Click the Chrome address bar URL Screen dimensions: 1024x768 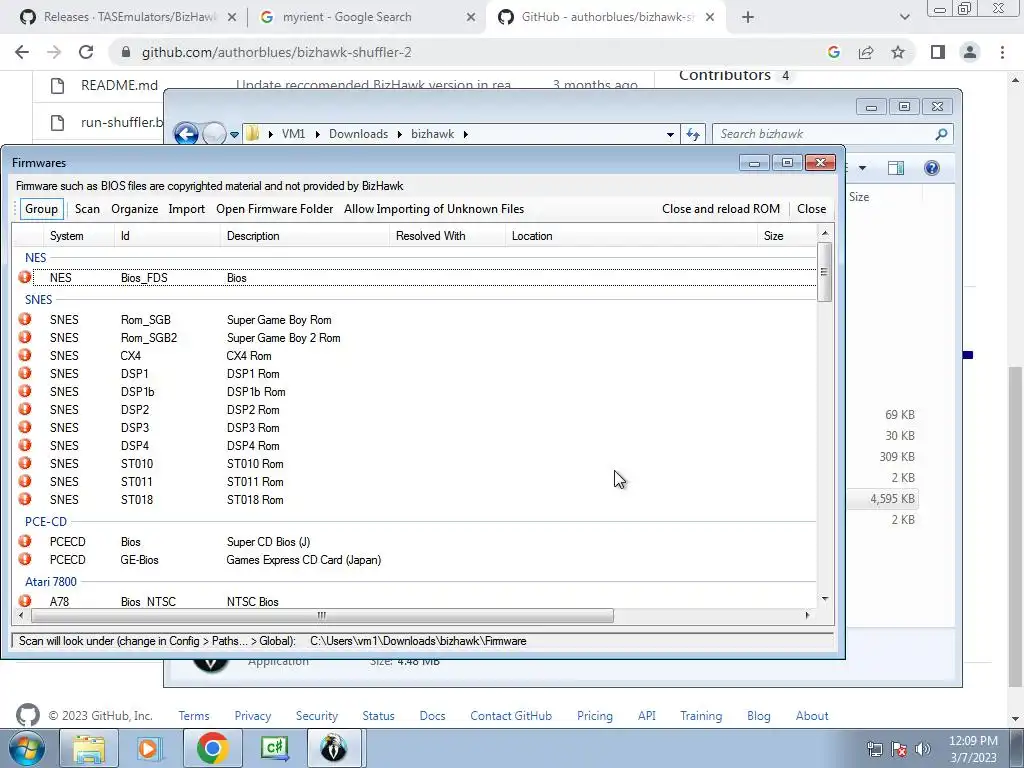click(x=277, y=52)
